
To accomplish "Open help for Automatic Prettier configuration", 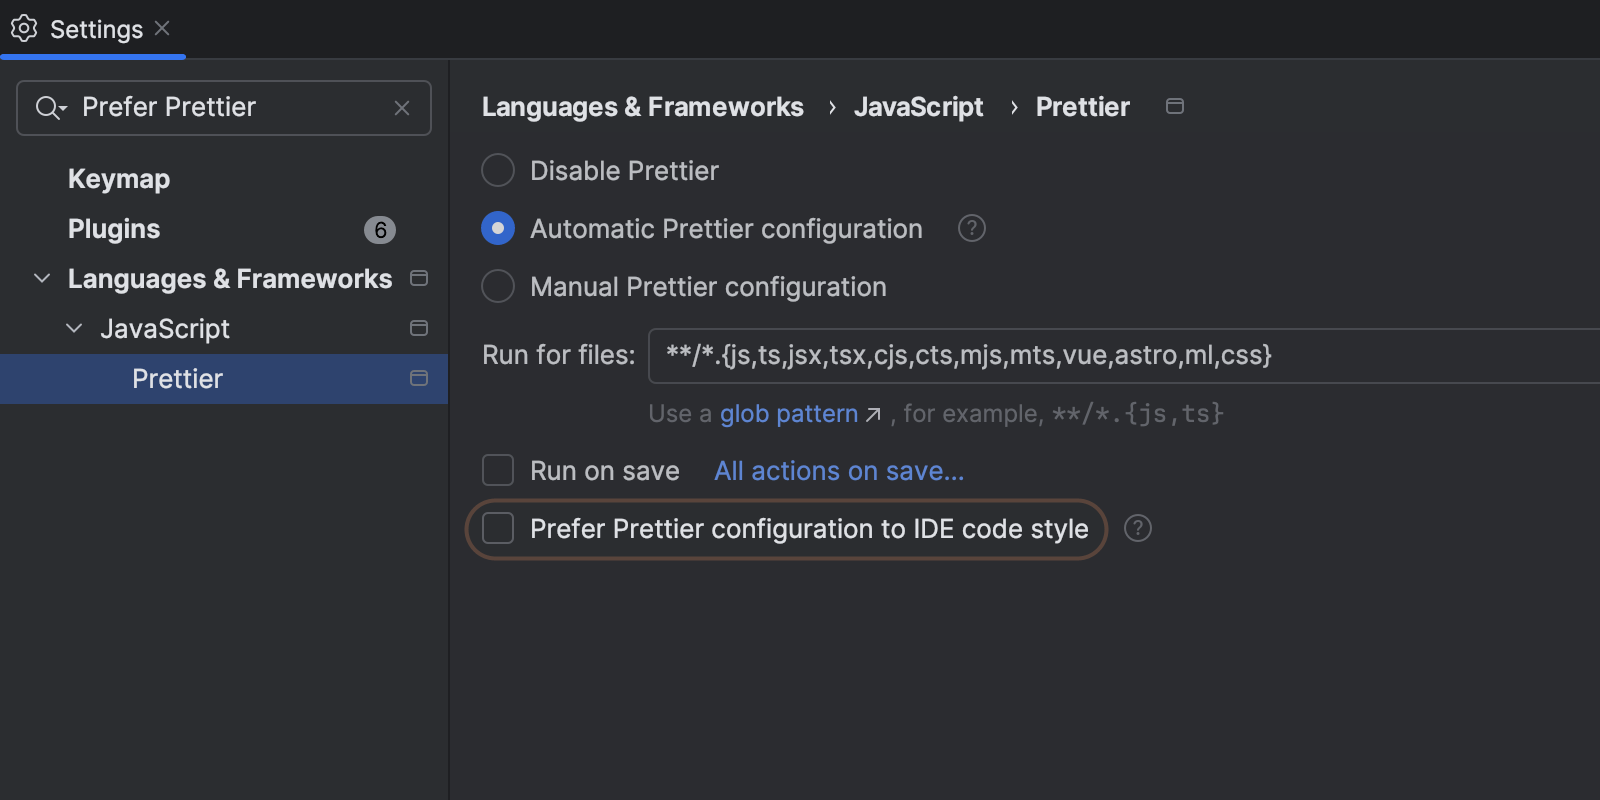I will pyautogui.click(x=971, y=229).
